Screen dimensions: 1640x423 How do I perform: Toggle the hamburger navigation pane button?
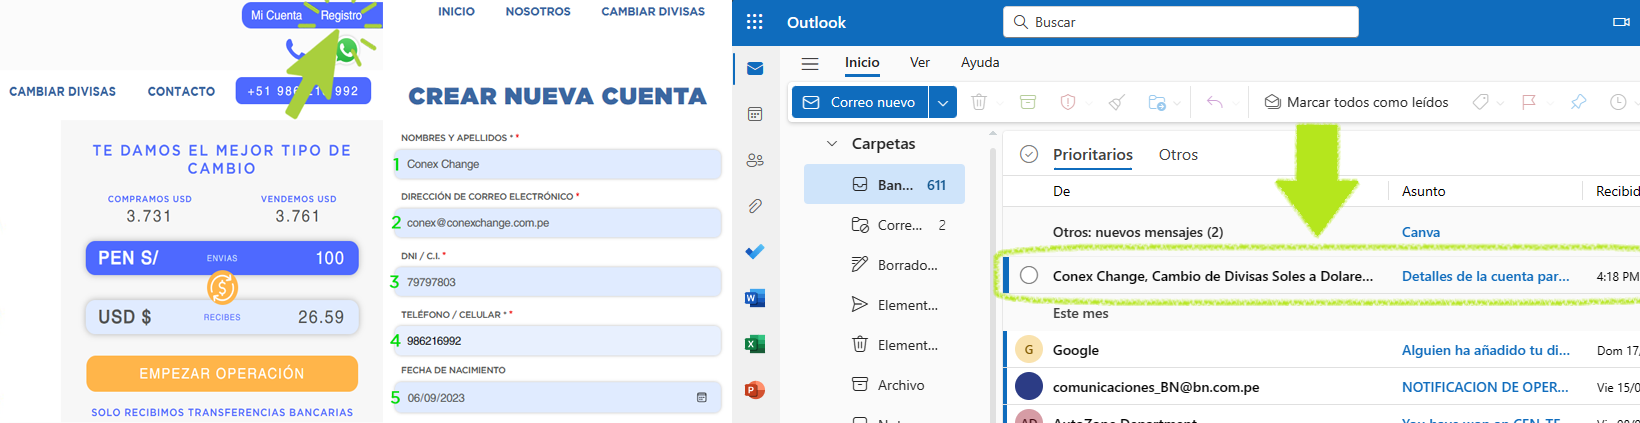pos(810,63)
